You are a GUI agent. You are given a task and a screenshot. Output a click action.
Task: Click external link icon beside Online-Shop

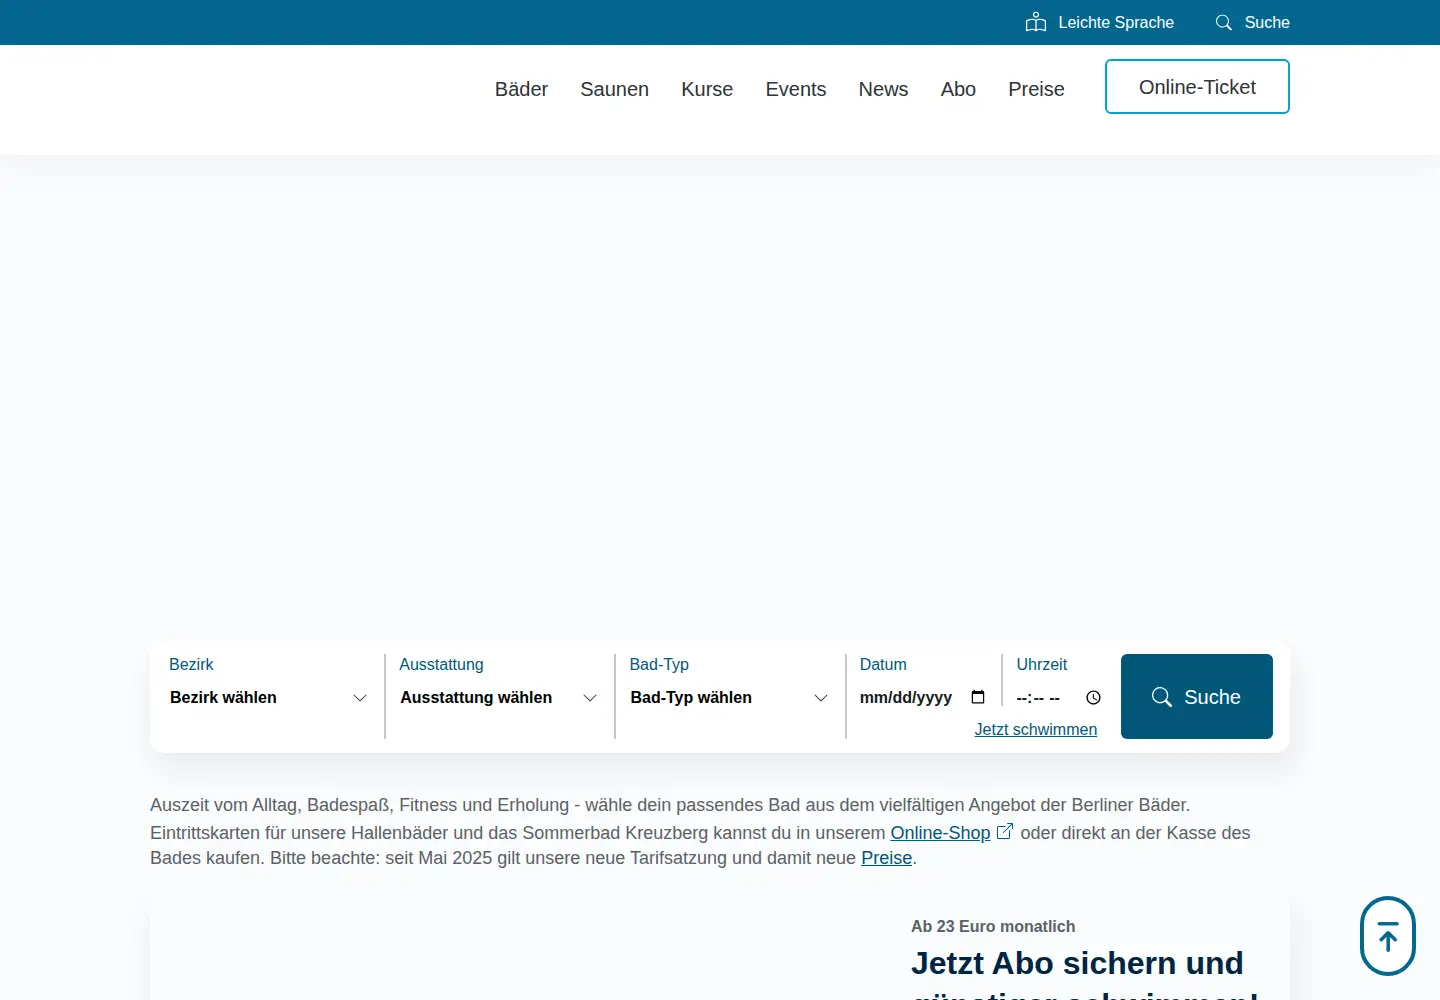click(x=1005, y=831)
